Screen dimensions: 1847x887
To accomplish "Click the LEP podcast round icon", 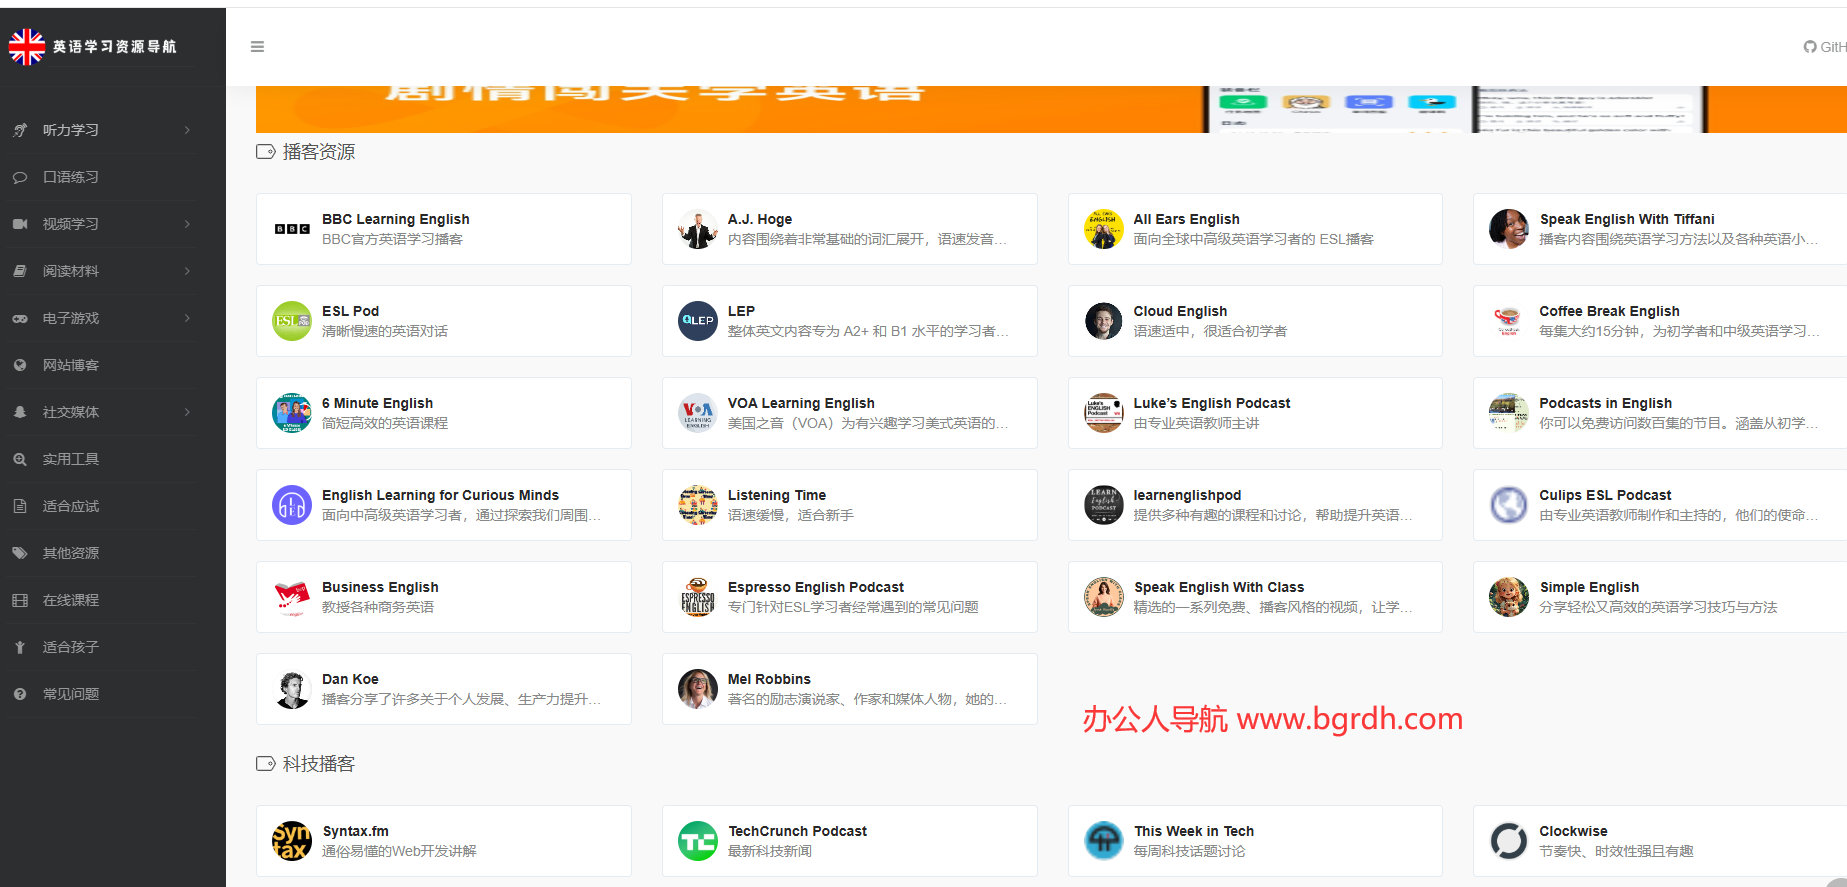I will point(698,321).
